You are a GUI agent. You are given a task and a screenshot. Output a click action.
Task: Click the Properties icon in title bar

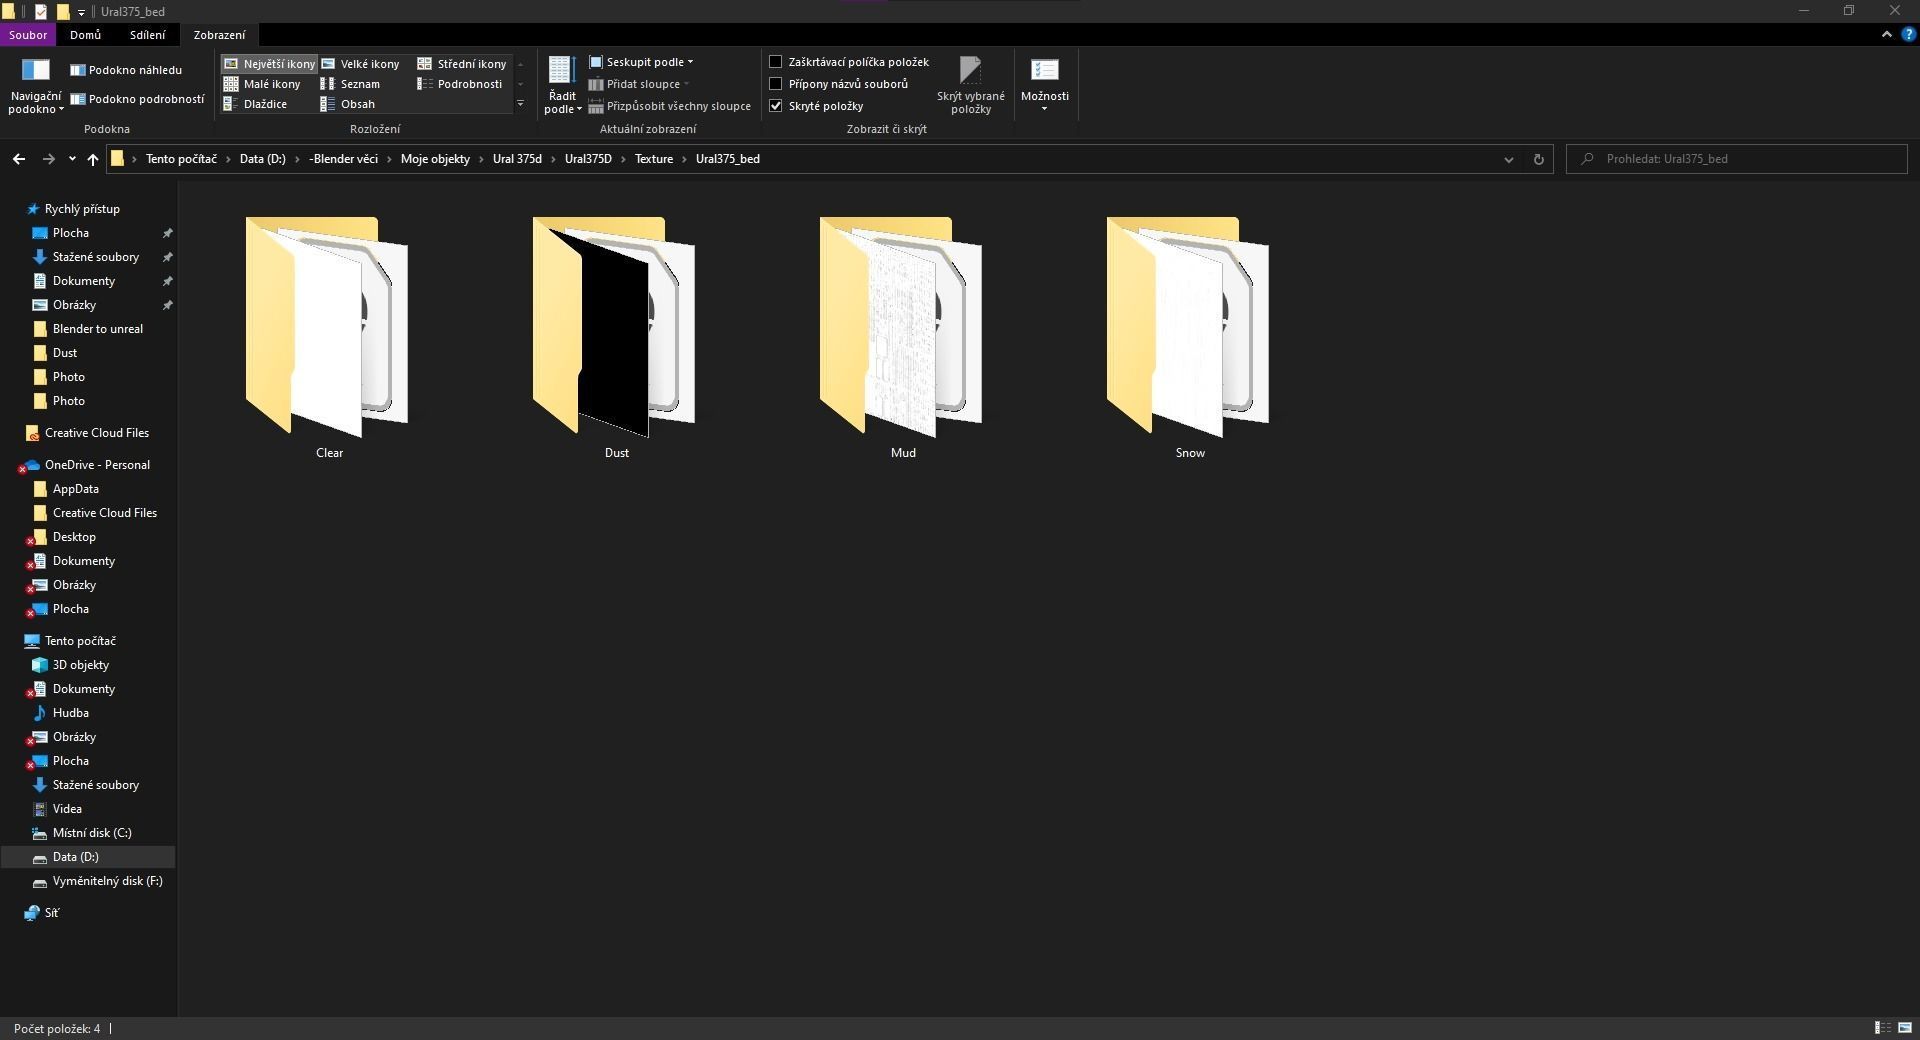pyautogui.click(x=41, y=11)
